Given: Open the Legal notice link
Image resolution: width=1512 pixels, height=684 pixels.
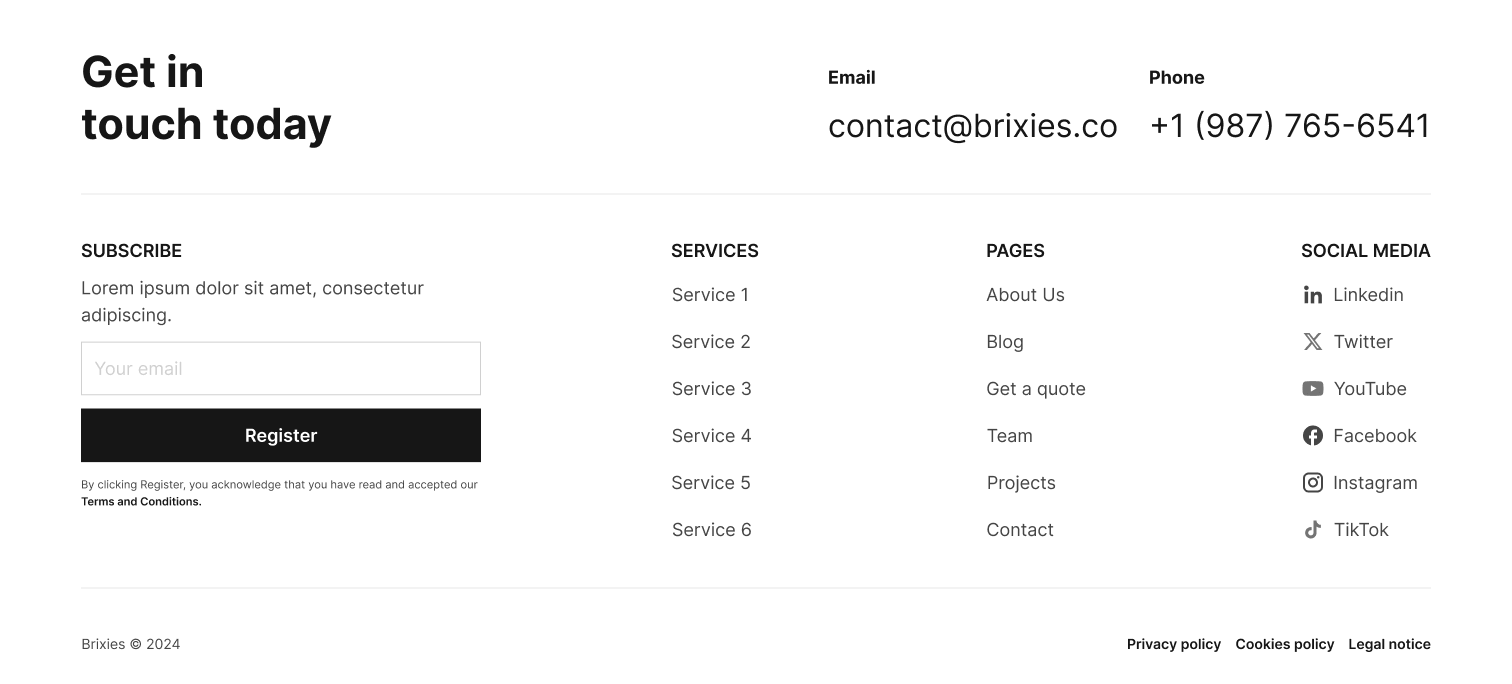Looking at the screenshot, I should pos(1389,644).
